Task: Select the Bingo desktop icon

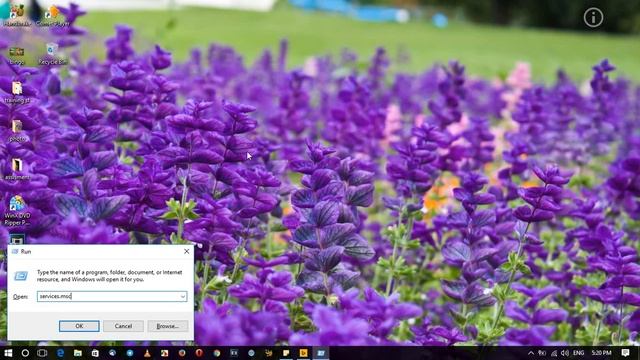Action: [17, 56]
